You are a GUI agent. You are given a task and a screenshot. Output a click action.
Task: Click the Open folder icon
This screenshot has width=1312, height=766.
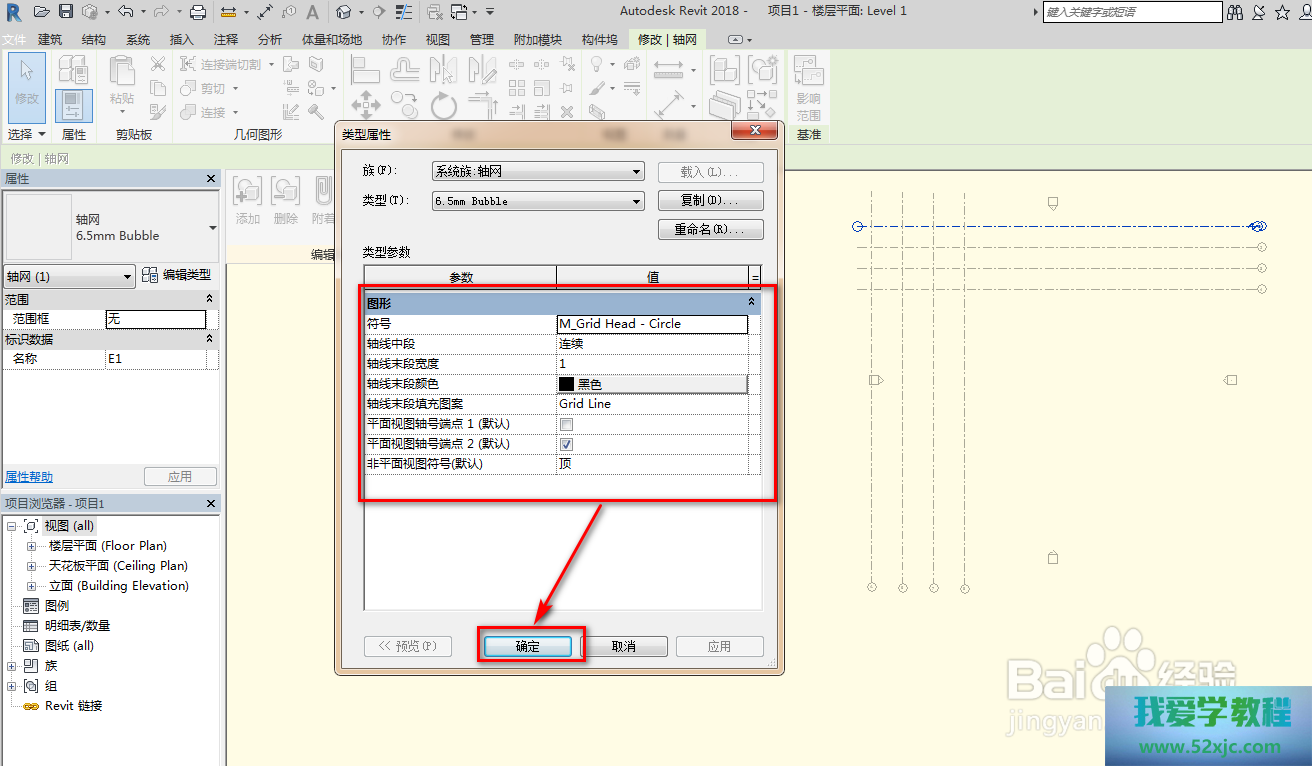click(41, 12)
